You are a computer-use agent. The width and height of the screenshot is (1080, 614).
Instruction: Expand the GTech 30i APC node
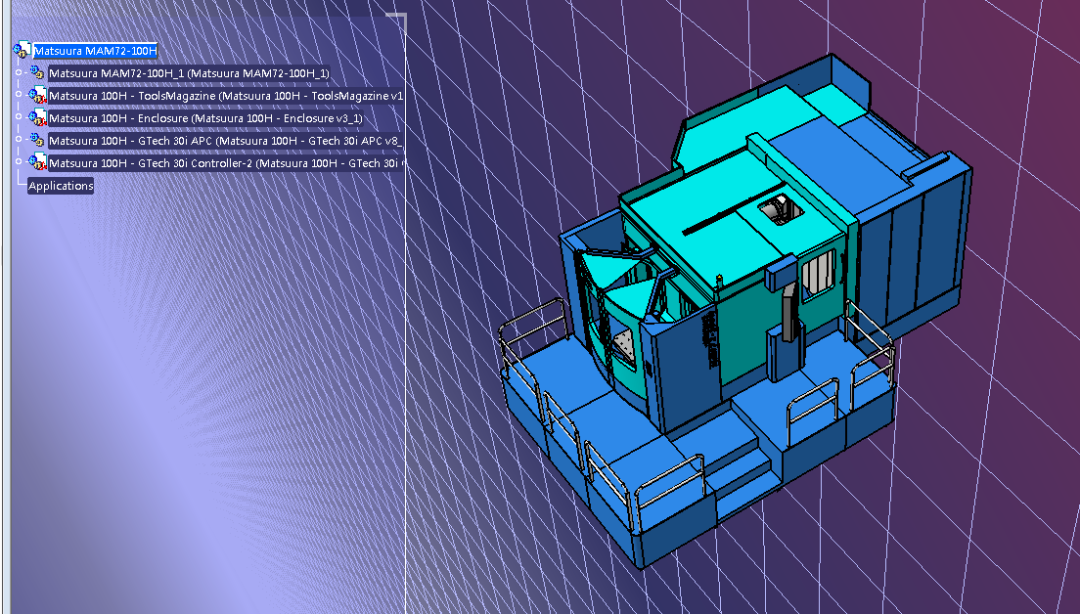[19, 140]
